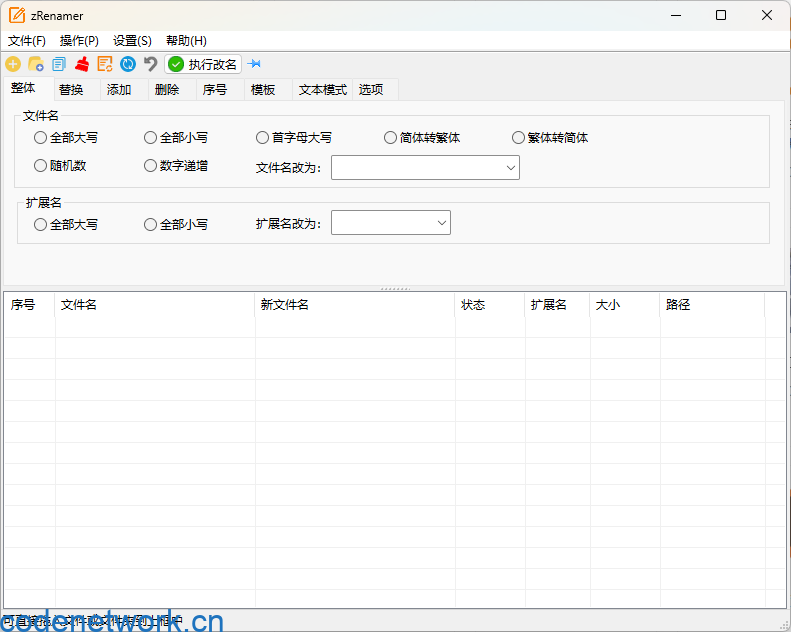
Task: Switch to the 整体 tab
Action: point(28,88)
